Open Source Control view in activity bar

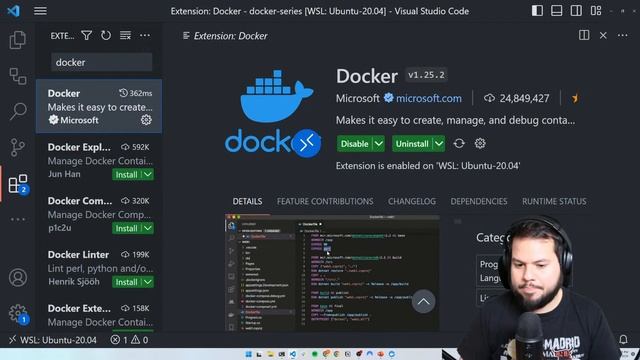pos(18,147)
